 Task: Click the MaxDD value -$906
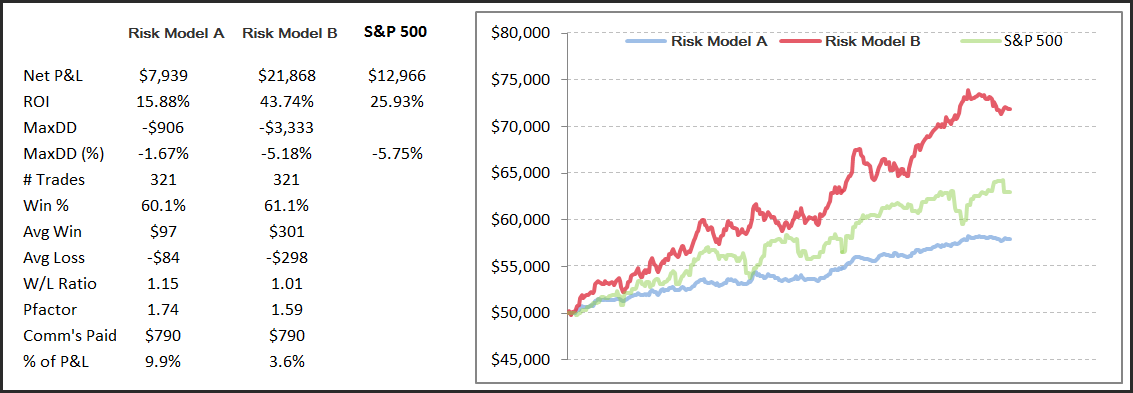(163, 128)
